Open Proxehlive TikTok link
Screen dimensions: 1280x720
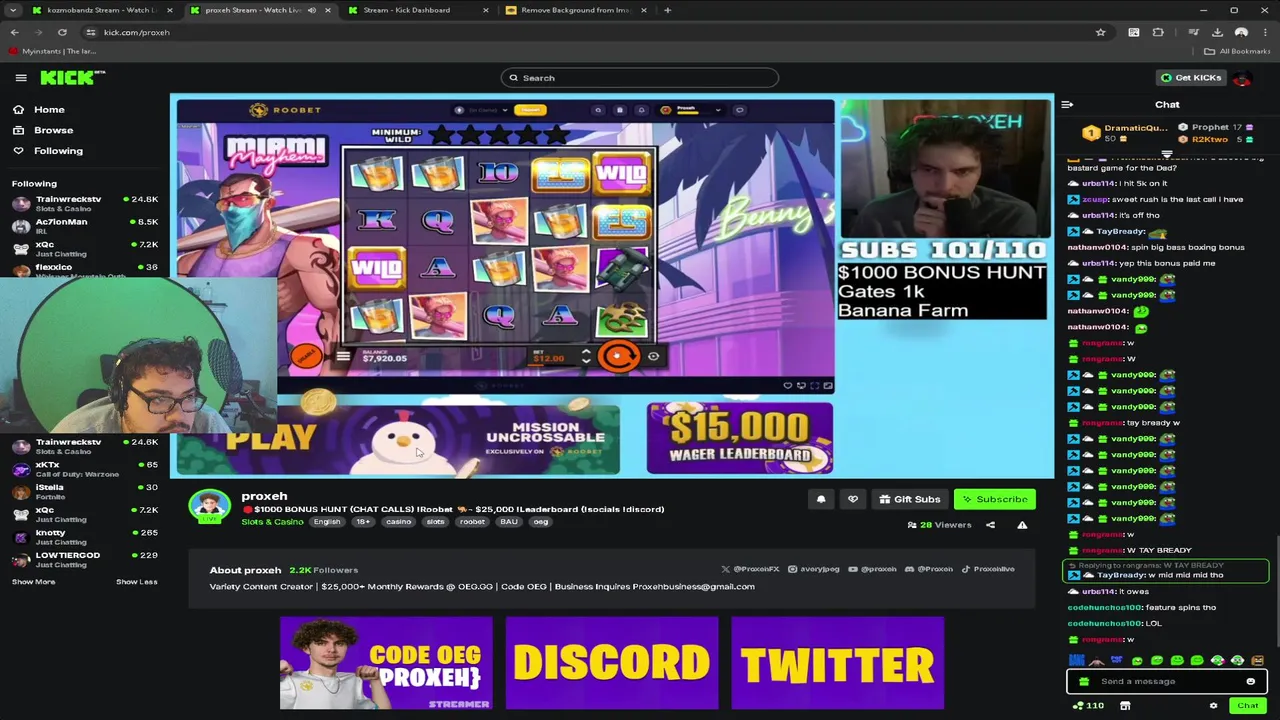click(x=988, y=569)
